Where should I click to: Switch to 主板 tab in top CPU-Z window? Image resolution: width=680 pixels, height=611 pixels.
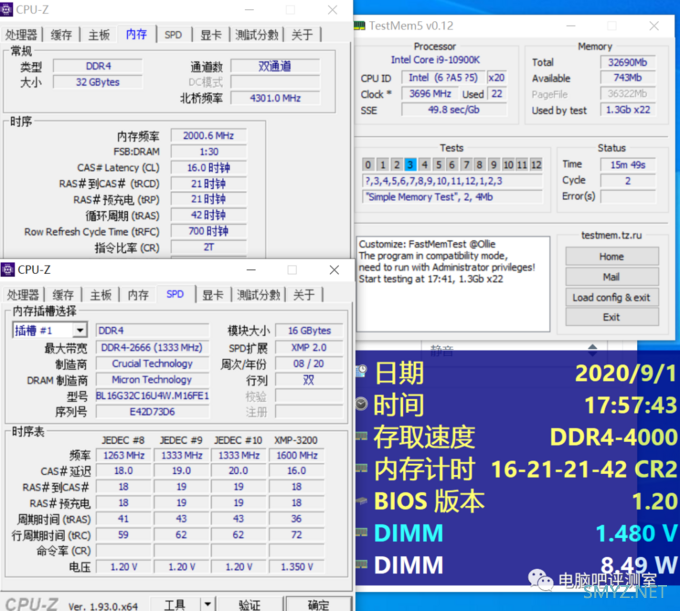pos(99,35)
